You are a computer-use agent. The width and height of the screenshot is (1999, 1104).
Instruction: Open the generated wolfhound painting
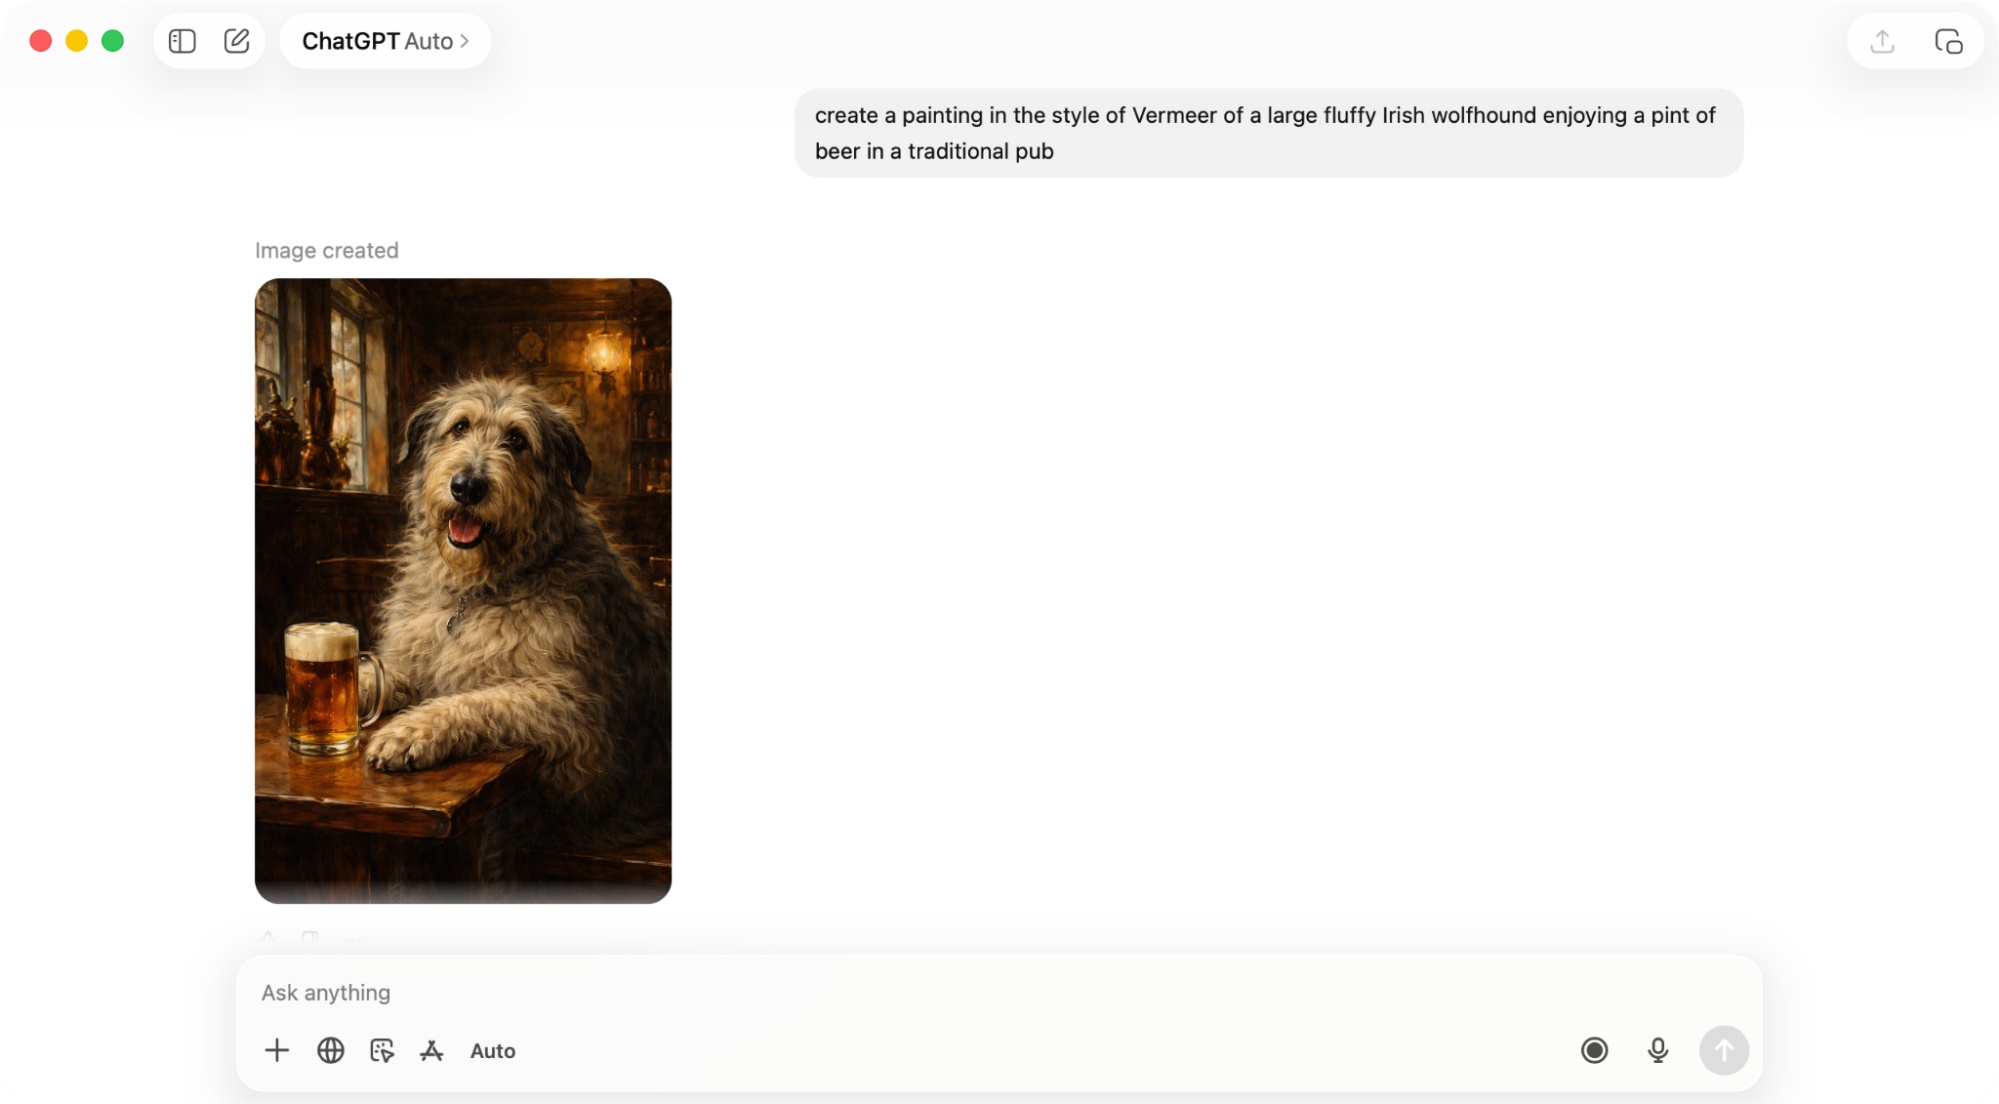click(463, 590)
